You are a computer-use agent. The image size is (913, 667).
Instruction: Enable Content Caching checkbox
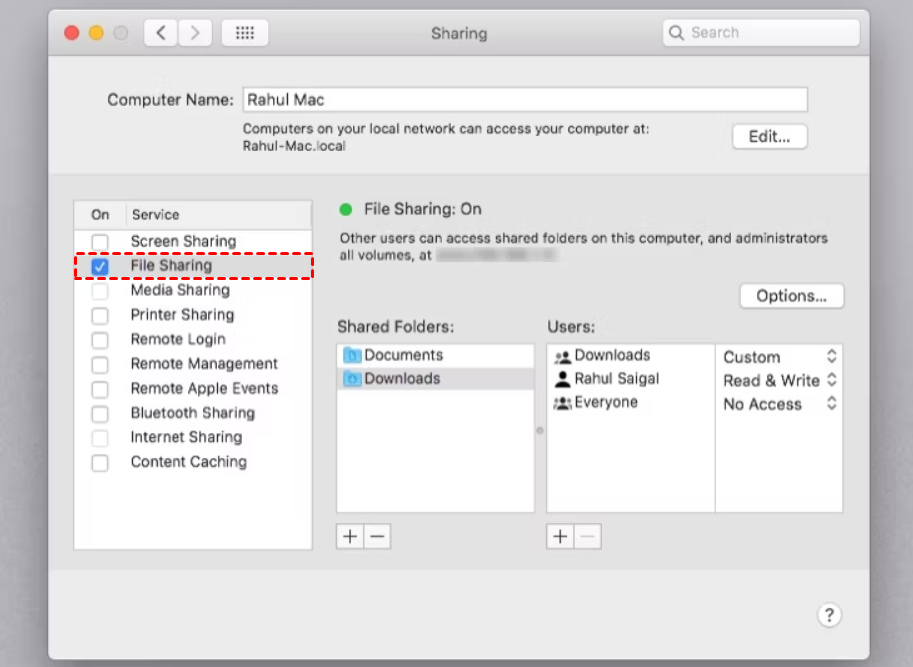point(100,463)
